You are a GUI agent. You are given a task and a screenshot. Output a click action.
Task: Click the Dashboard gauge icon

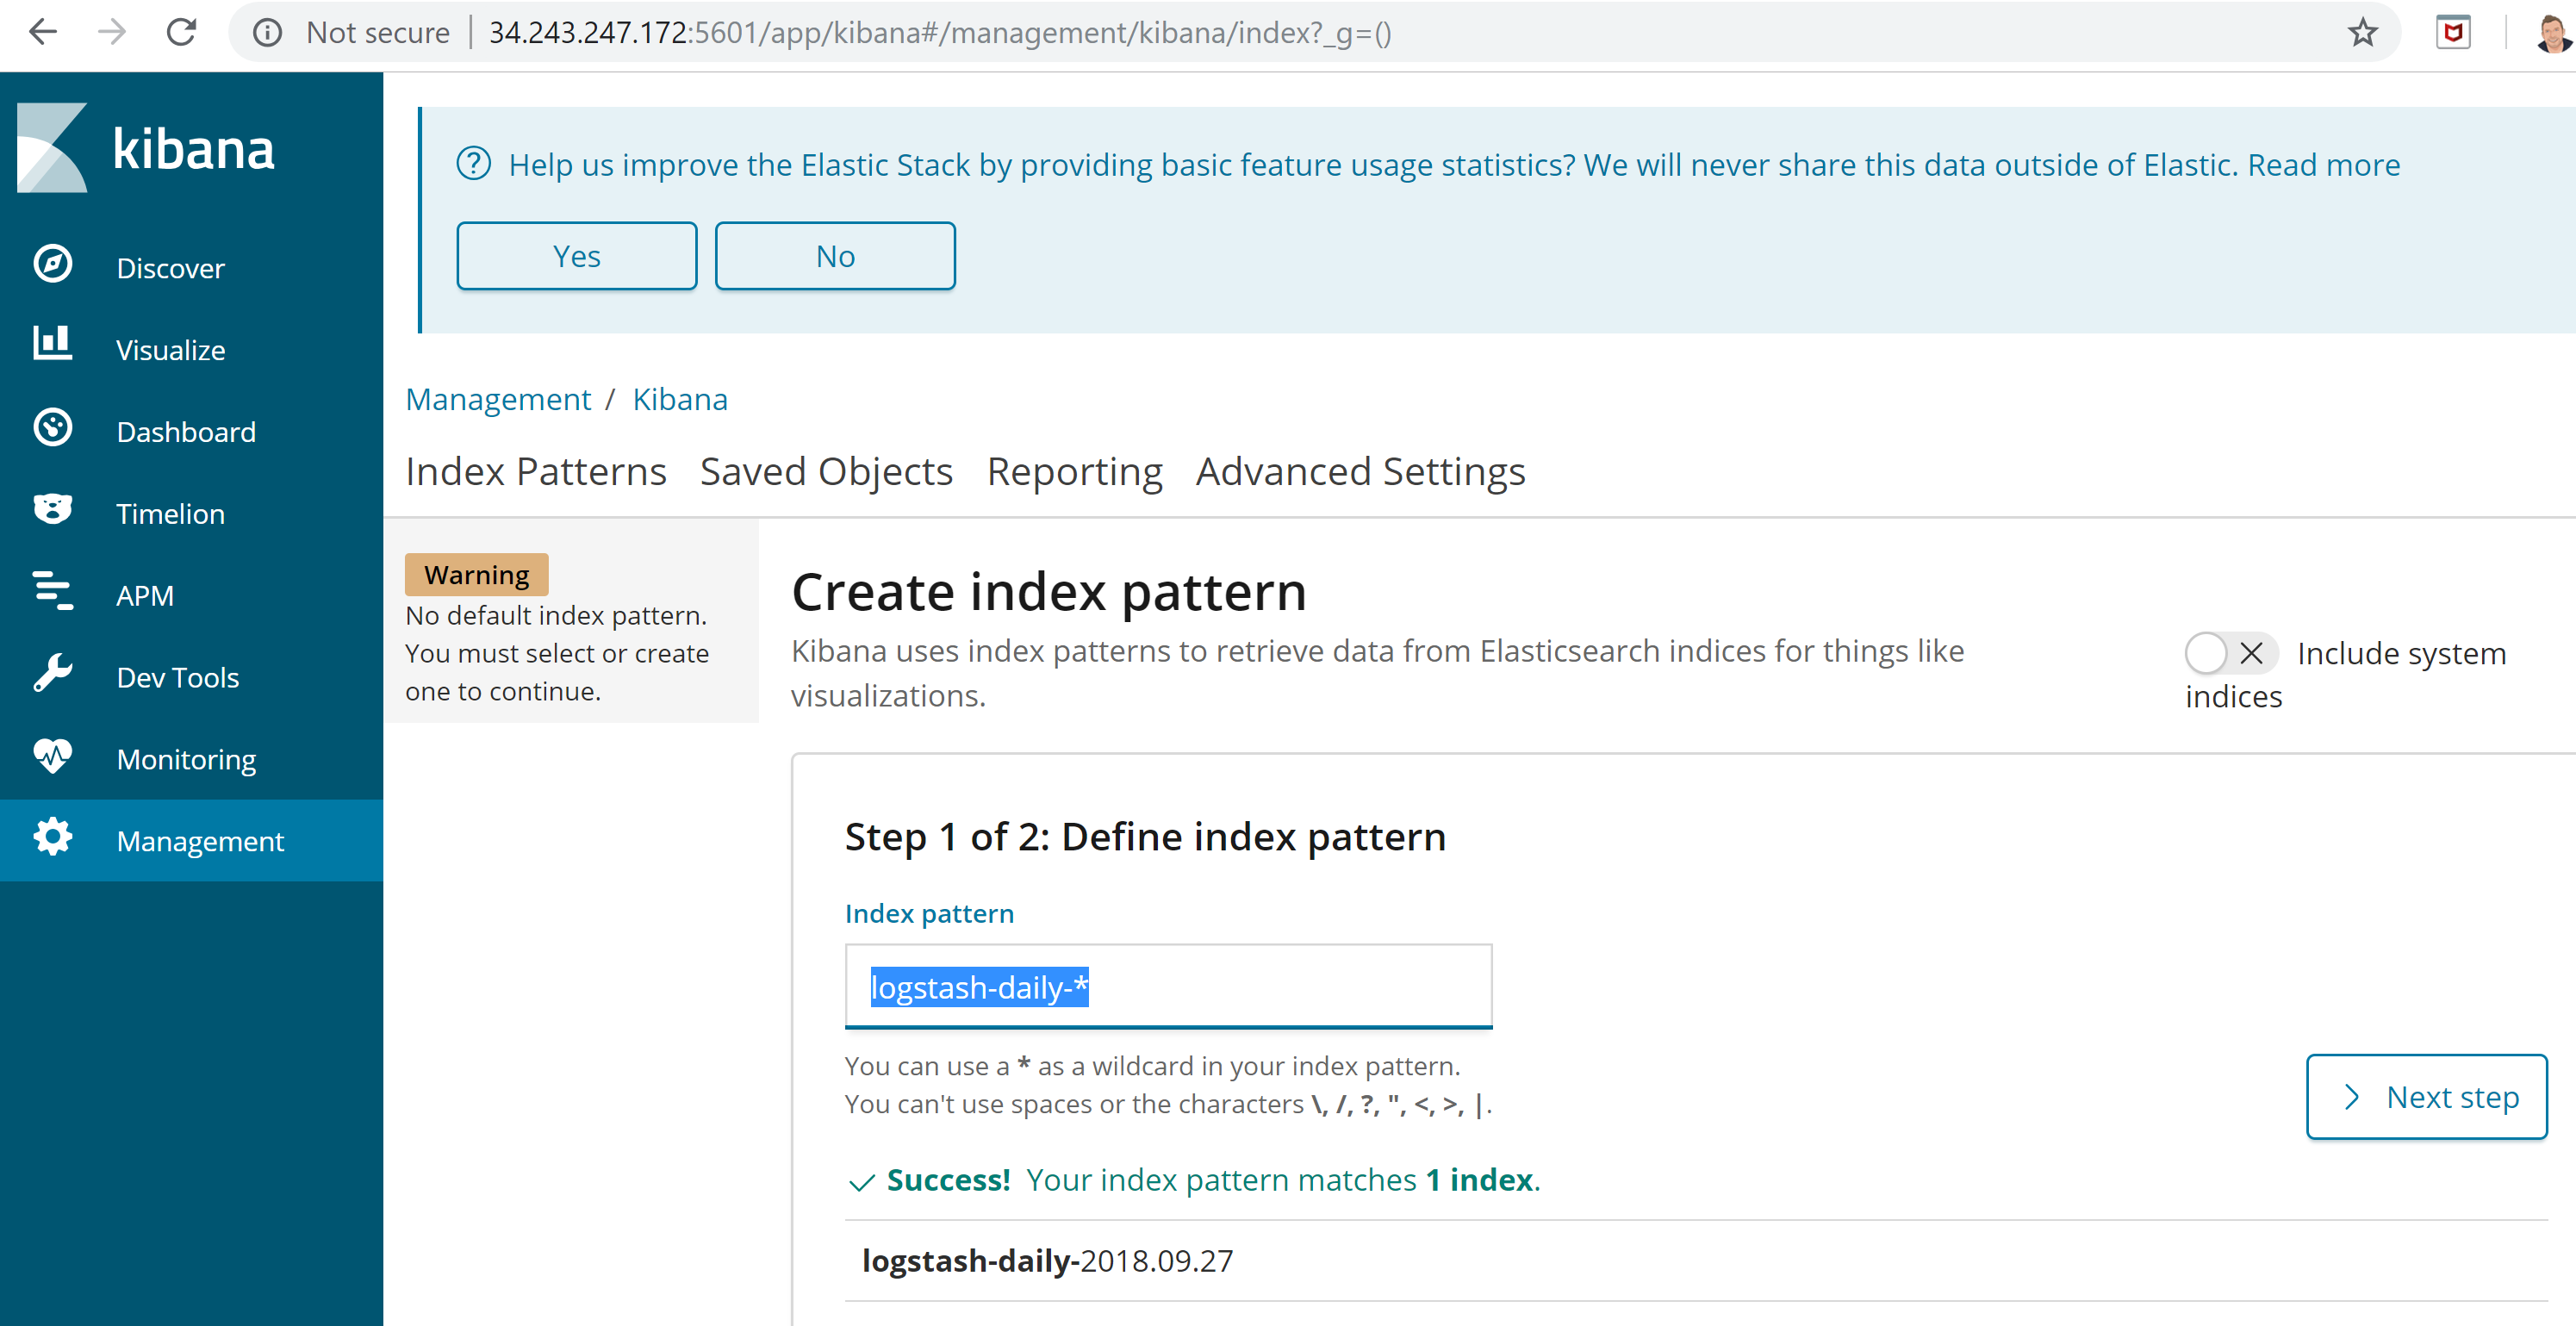(x=52, y=428)
